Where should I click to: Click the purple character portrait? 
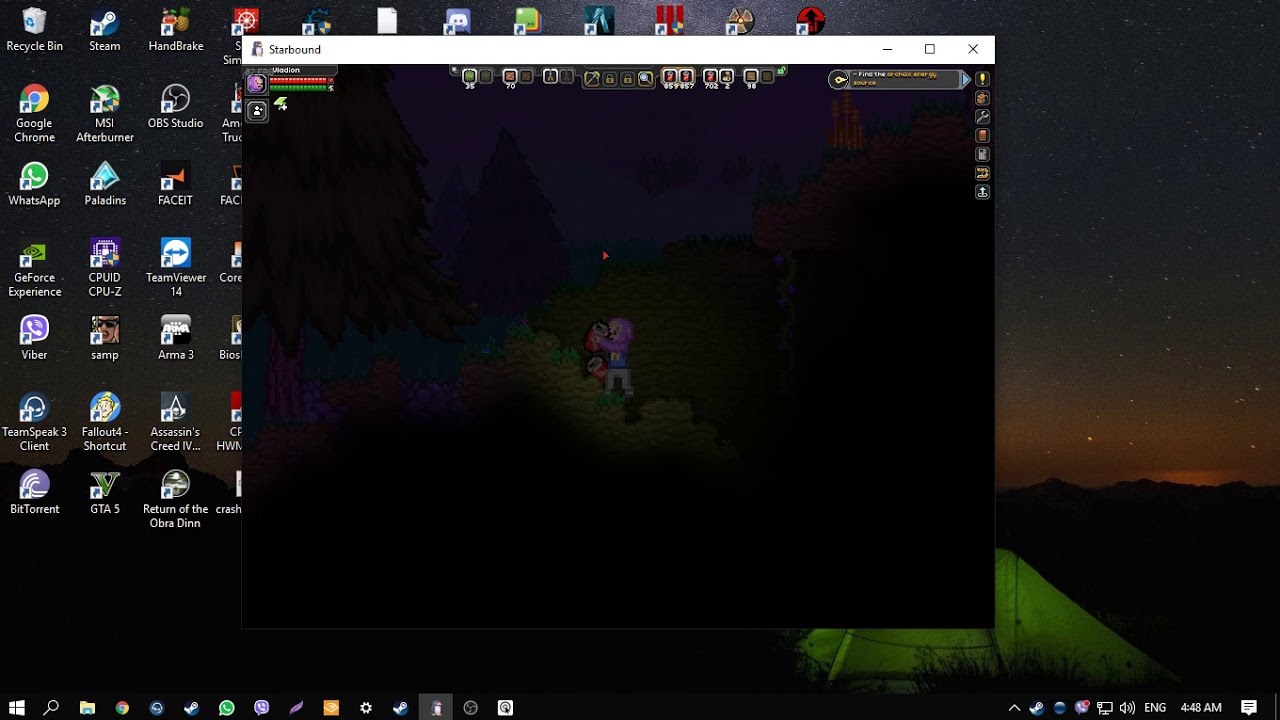[257, 84]
